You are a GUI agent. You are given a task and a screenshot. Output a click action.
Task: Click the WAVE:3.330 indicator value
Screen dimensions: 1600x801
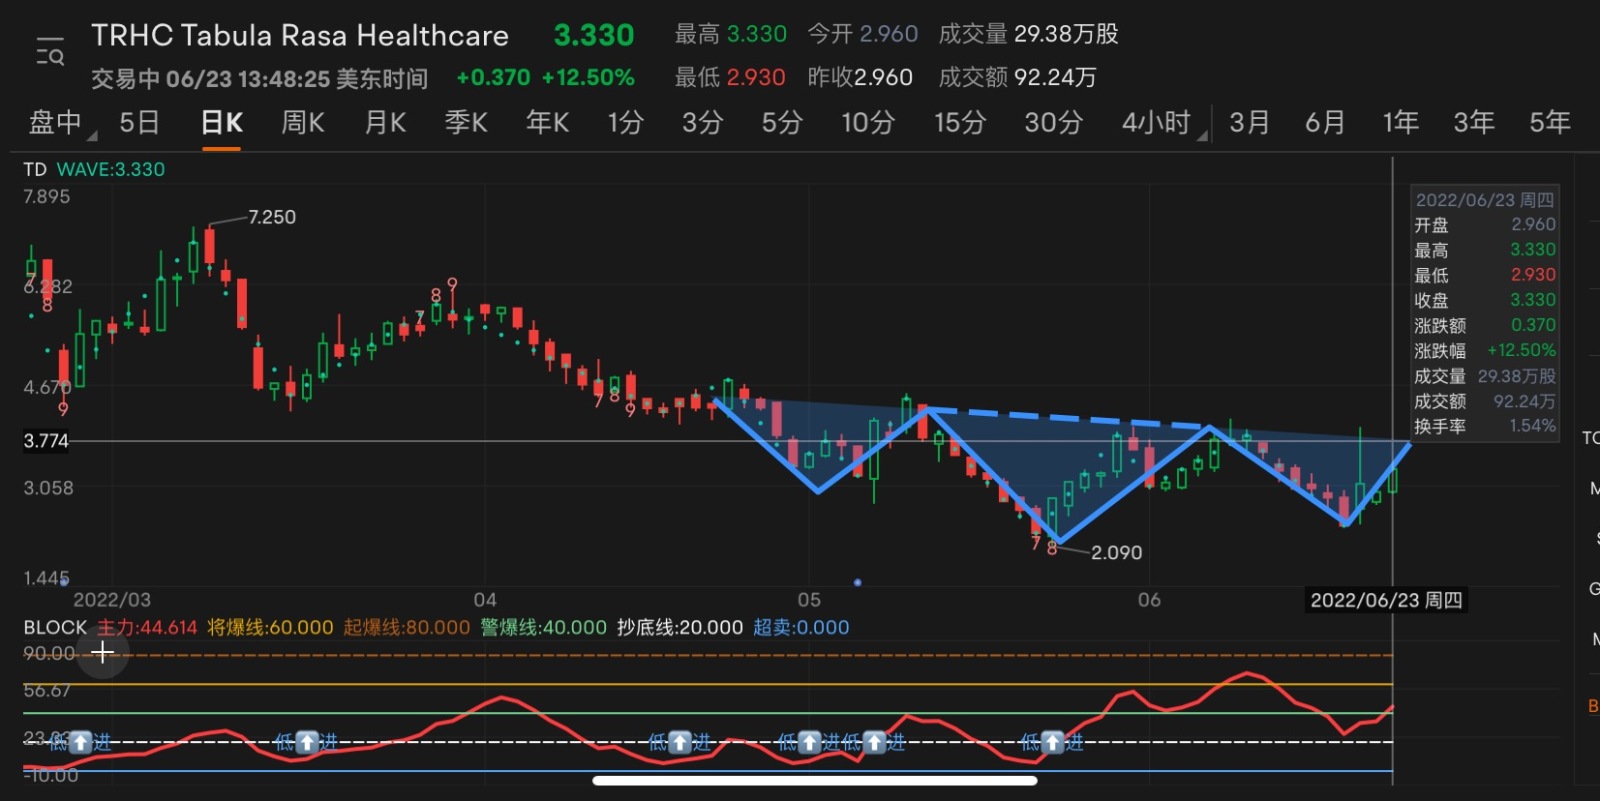tap(111, 169)
